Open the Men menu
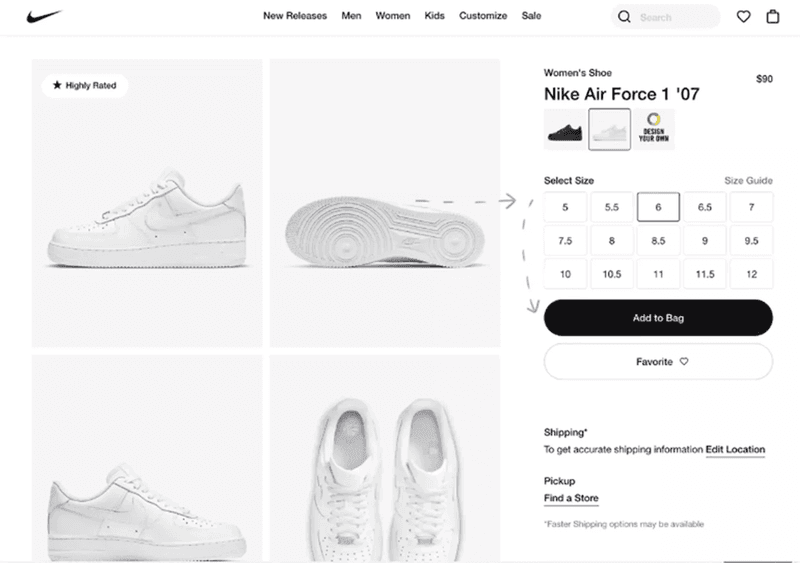800x563 pixels. pyautogui.click(x=351, y=16)
